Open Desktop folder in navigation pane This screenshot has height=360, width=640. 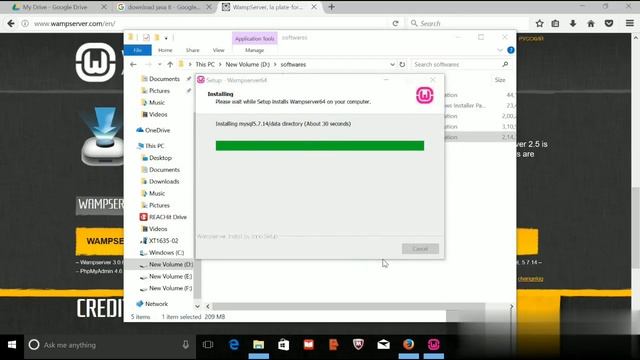pyautogui.click(x=160, y=158)
